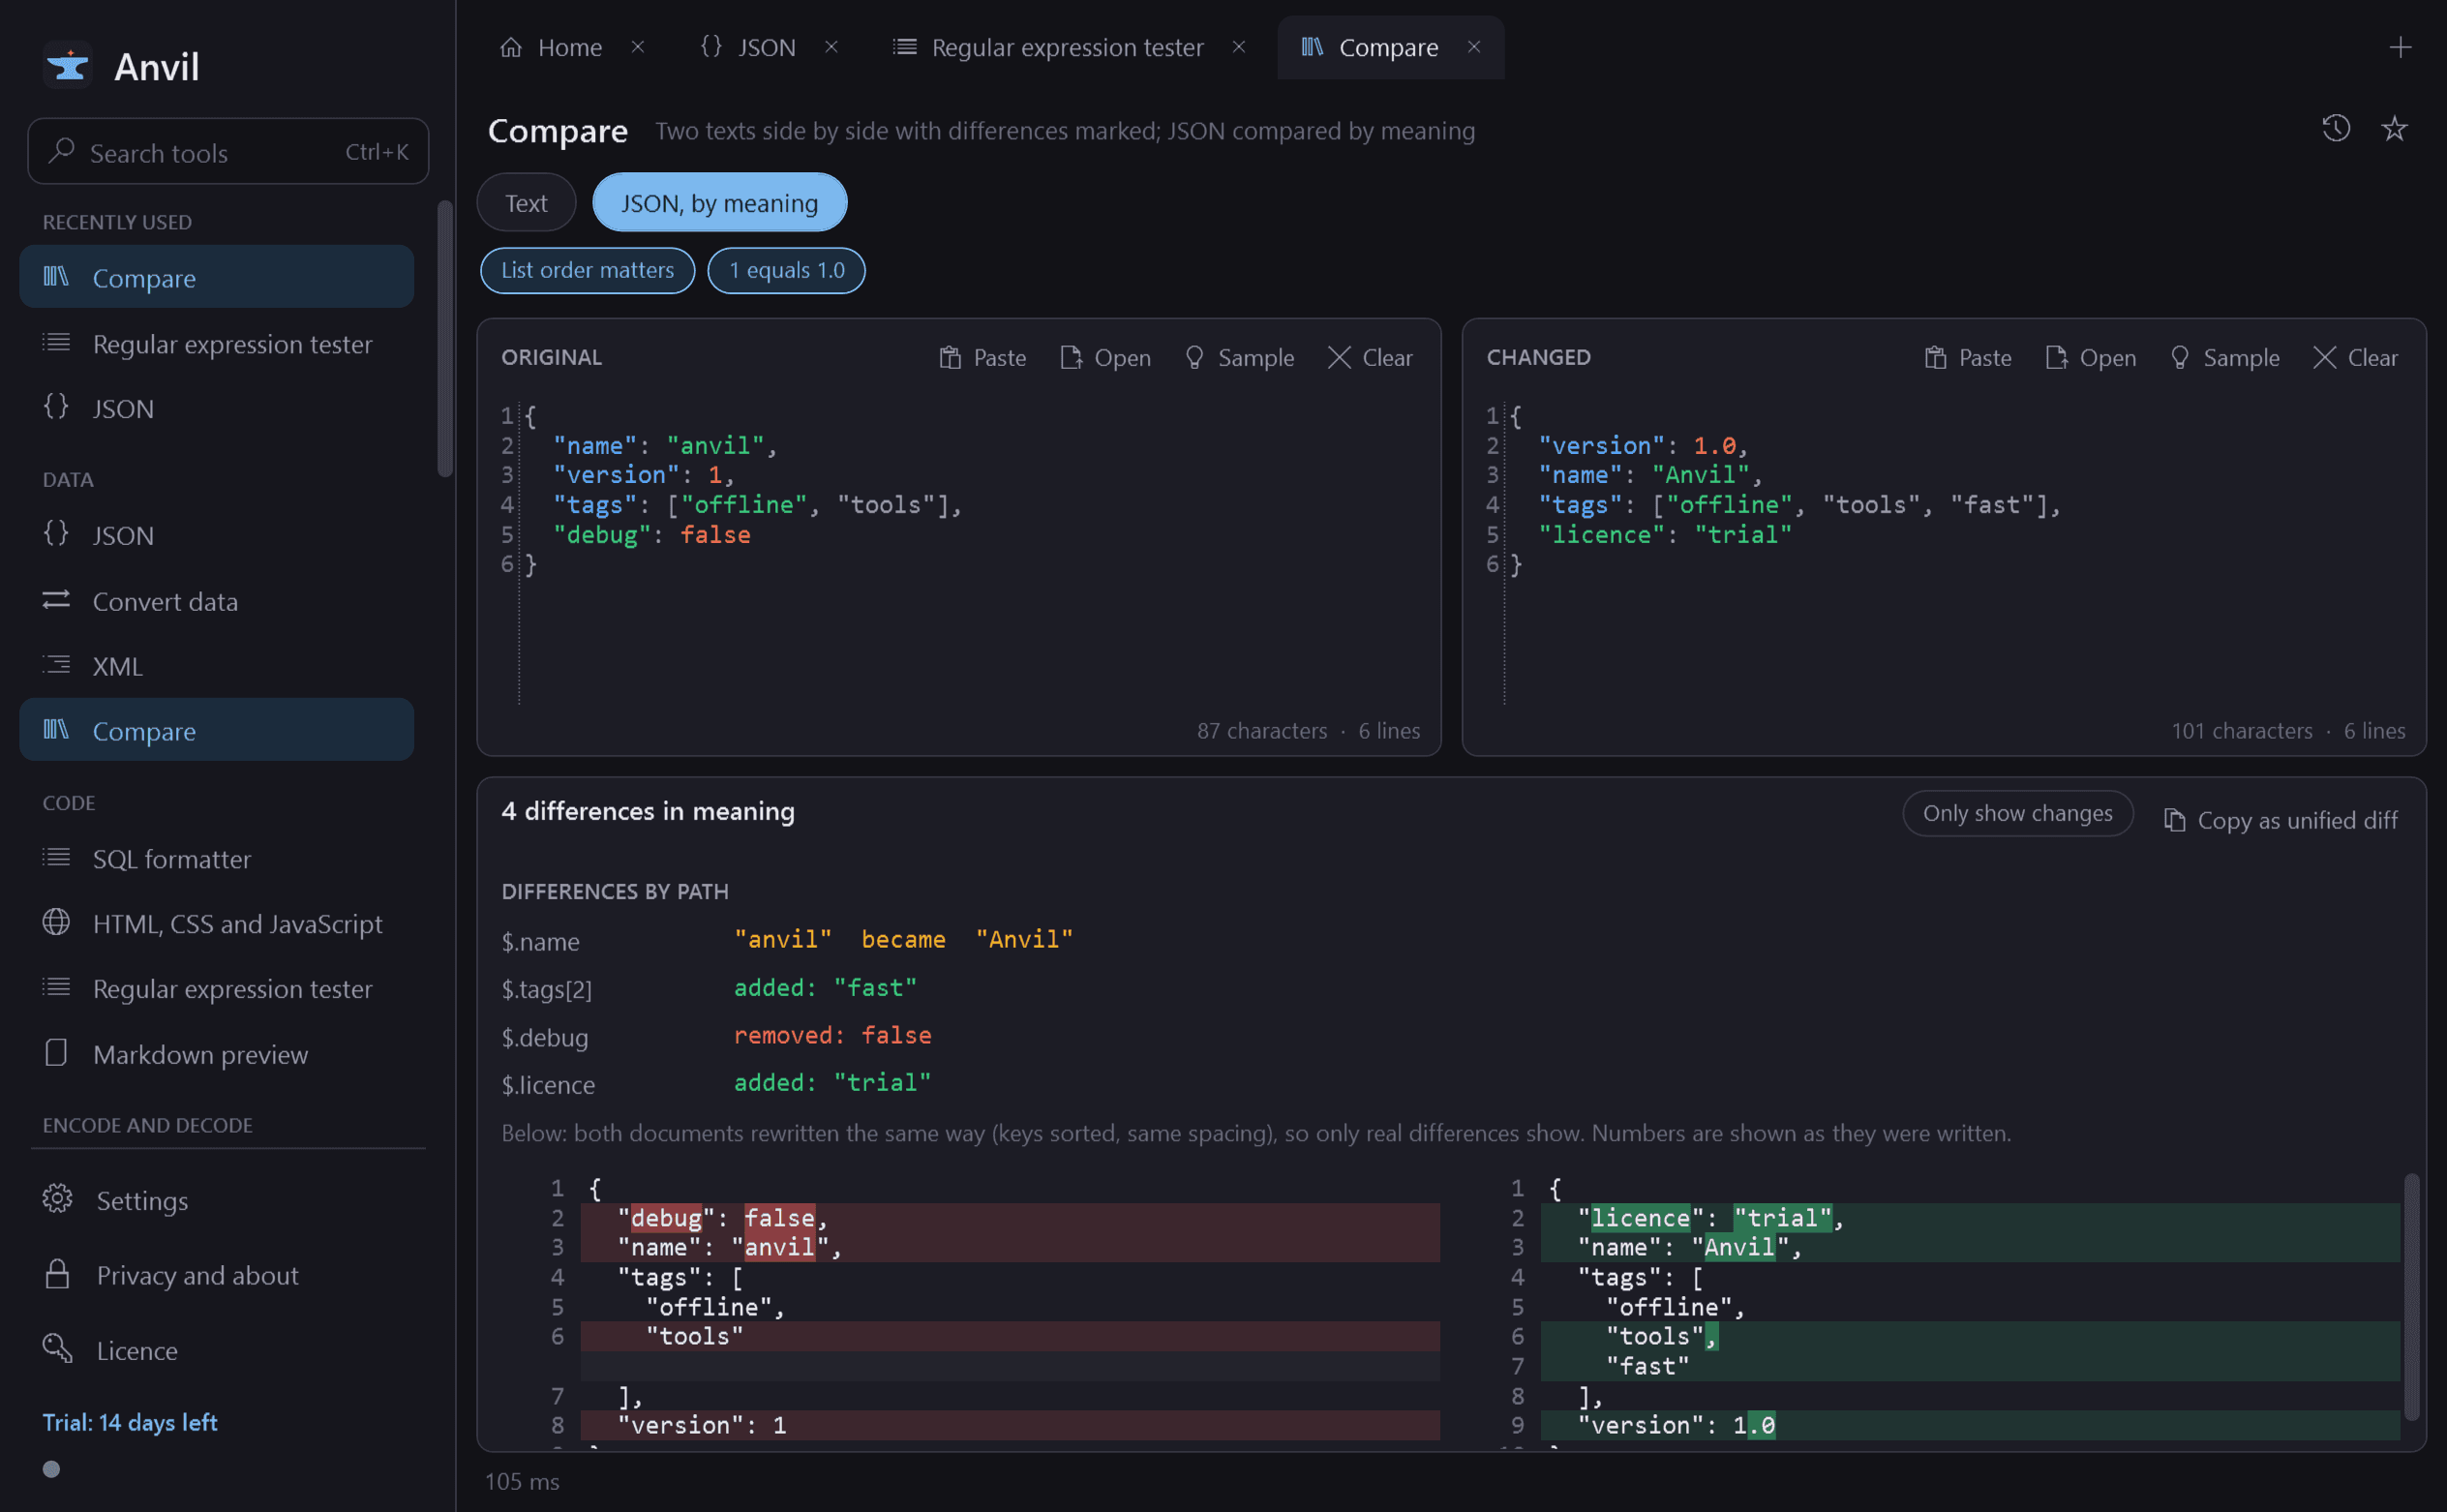Click the diff view scrollbar
This screenshot has height=1512, width=2447.
(x=2410, y=1297)
